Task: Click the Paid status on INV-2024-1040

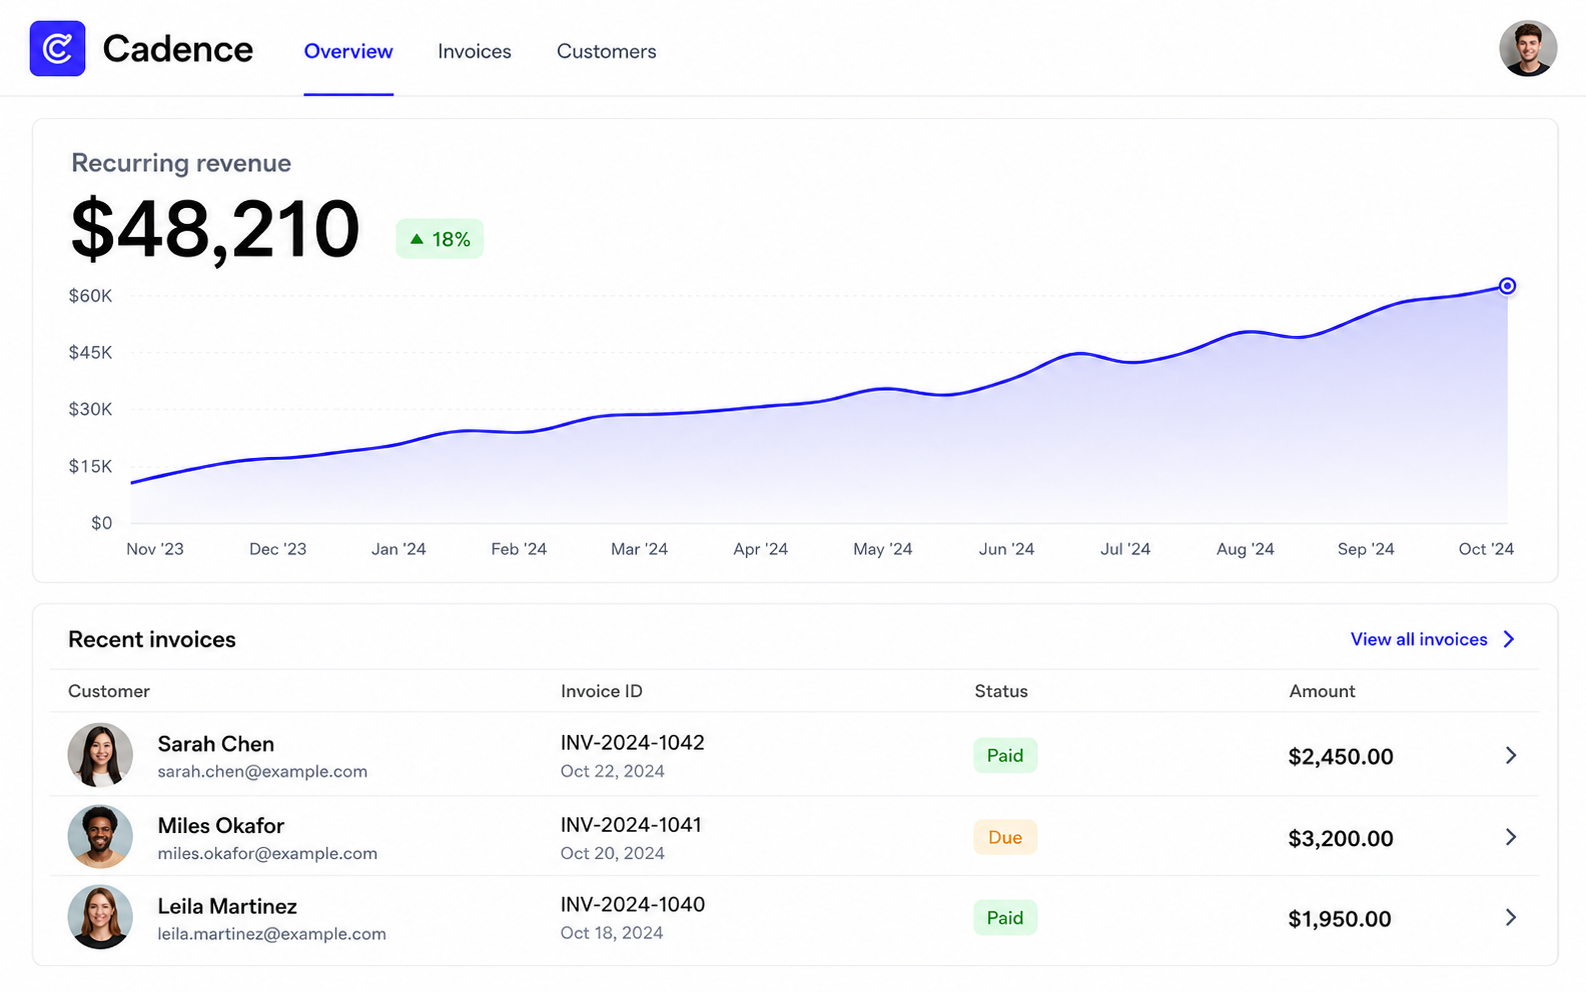Action: (x=1005, y=917)
